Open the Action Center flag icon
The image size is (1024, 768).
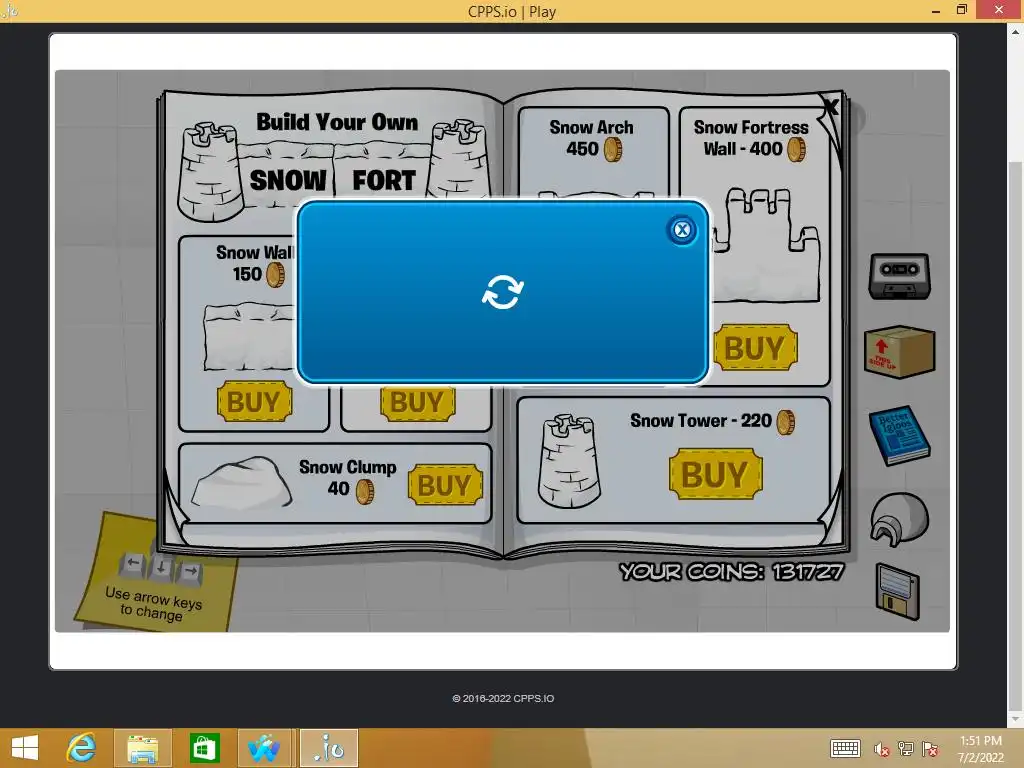point(930,749)
